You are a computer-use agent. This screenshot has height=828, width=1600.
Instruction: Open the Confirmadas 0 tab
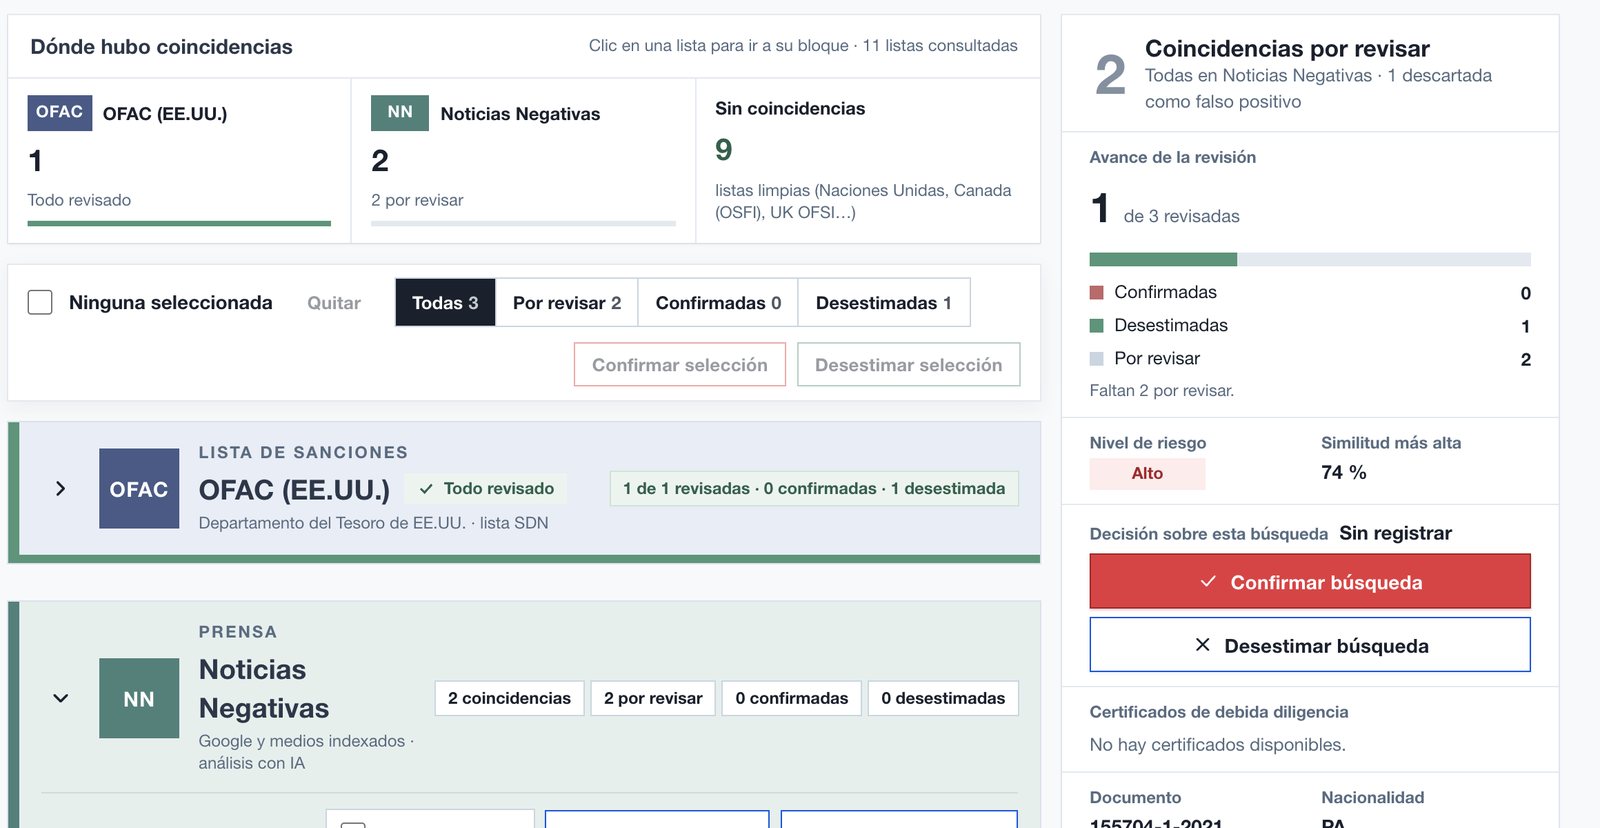(x=718, y=302)
